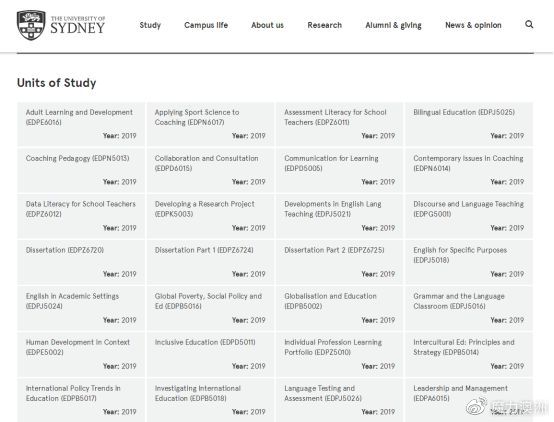This screenshot has height=422, width=554.
Task: Click the University of Sydney logo
Action: [x=61, y=25]
